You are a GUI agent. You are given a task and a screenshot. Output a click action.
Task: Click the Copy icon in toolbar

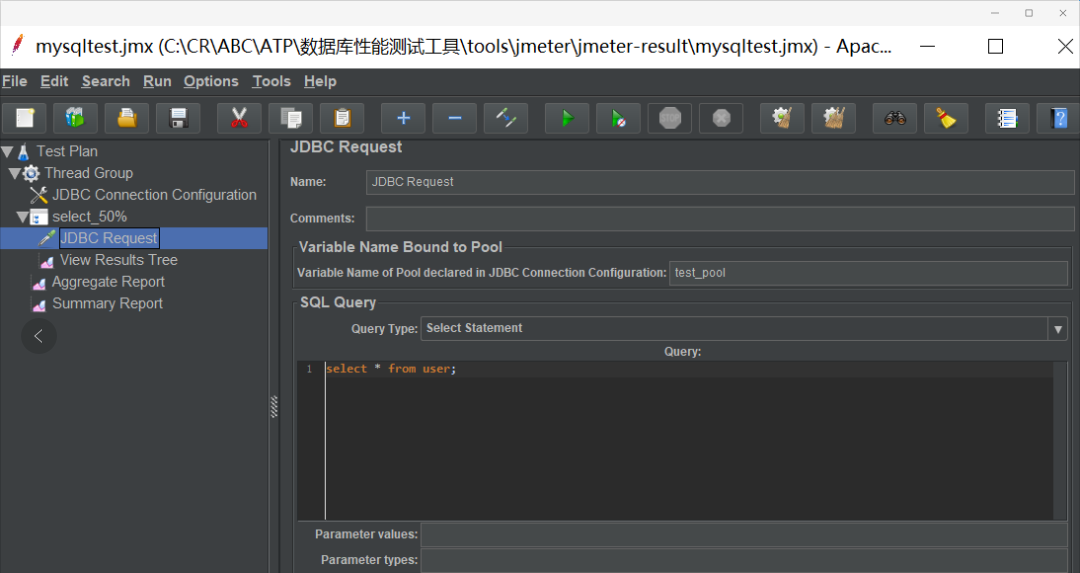(291, 118)
